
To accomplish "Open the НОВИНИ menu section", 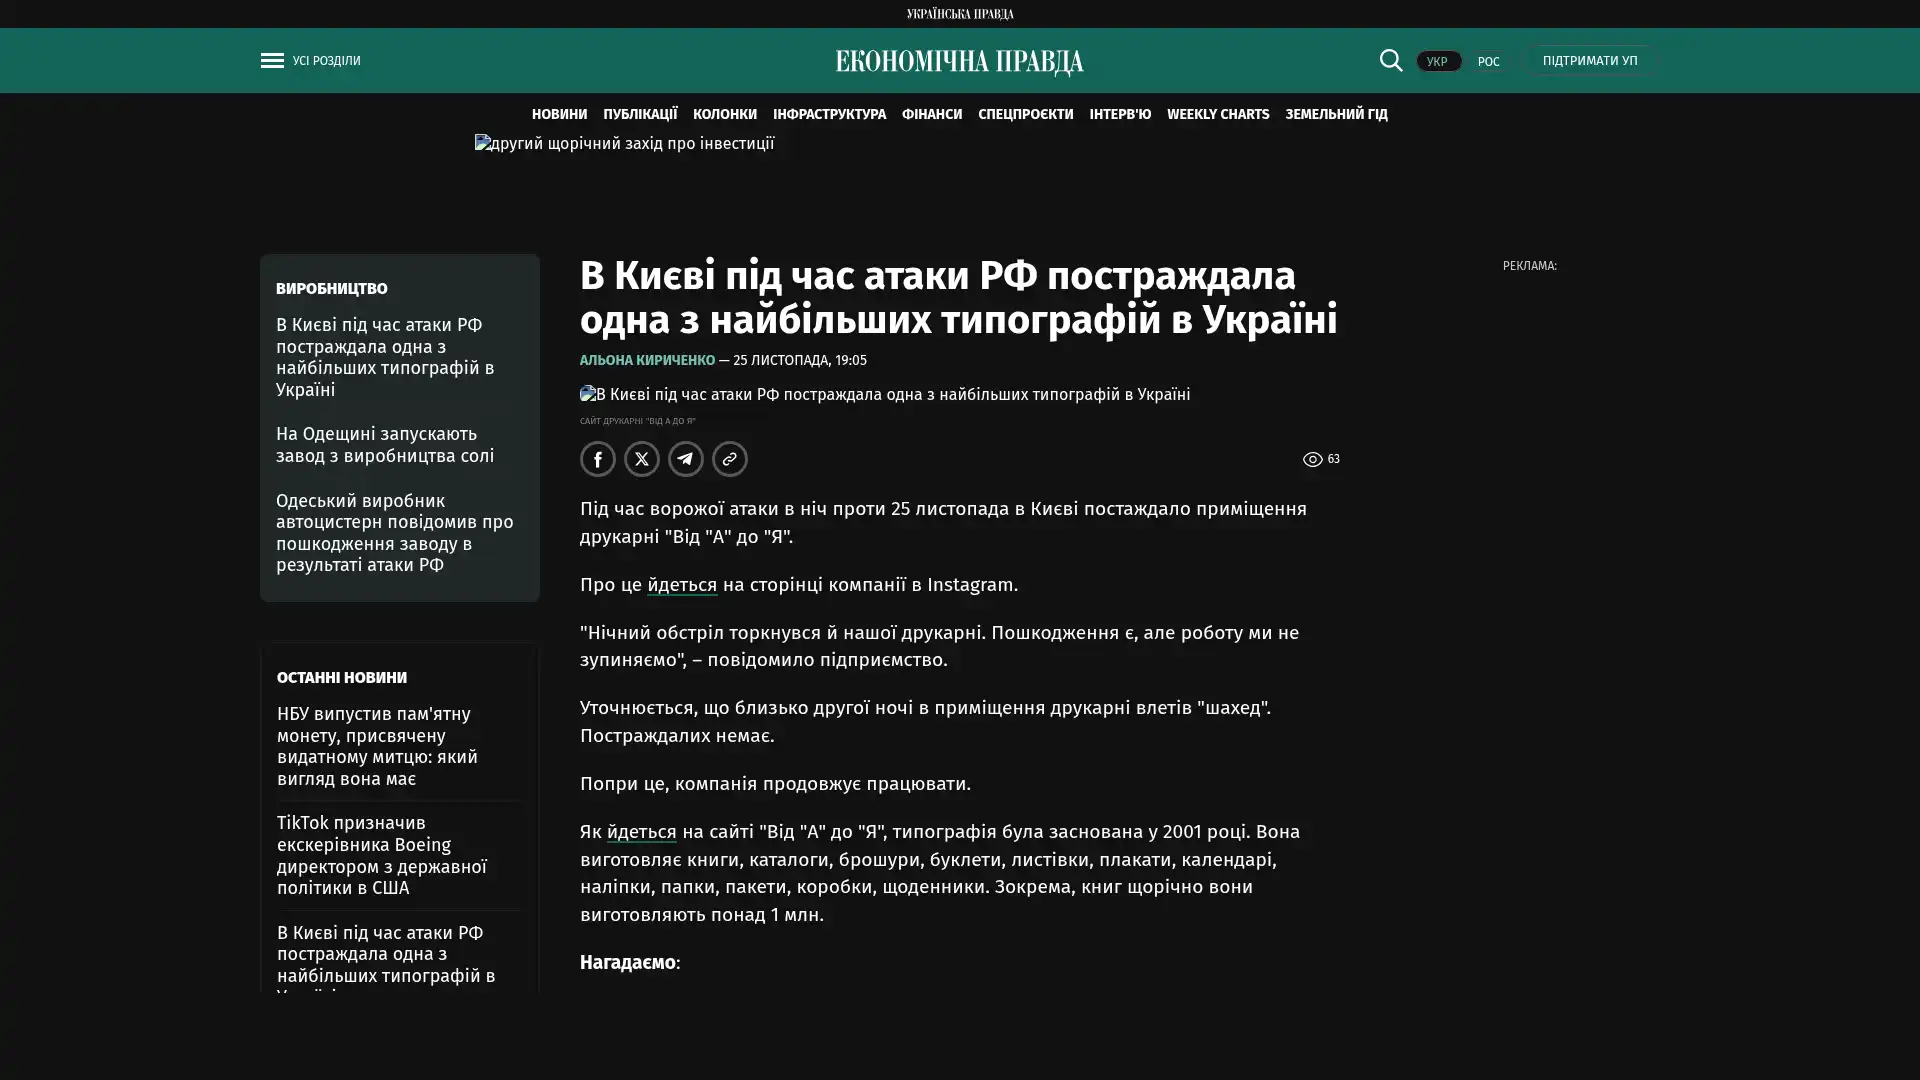I will coord(559,114).
